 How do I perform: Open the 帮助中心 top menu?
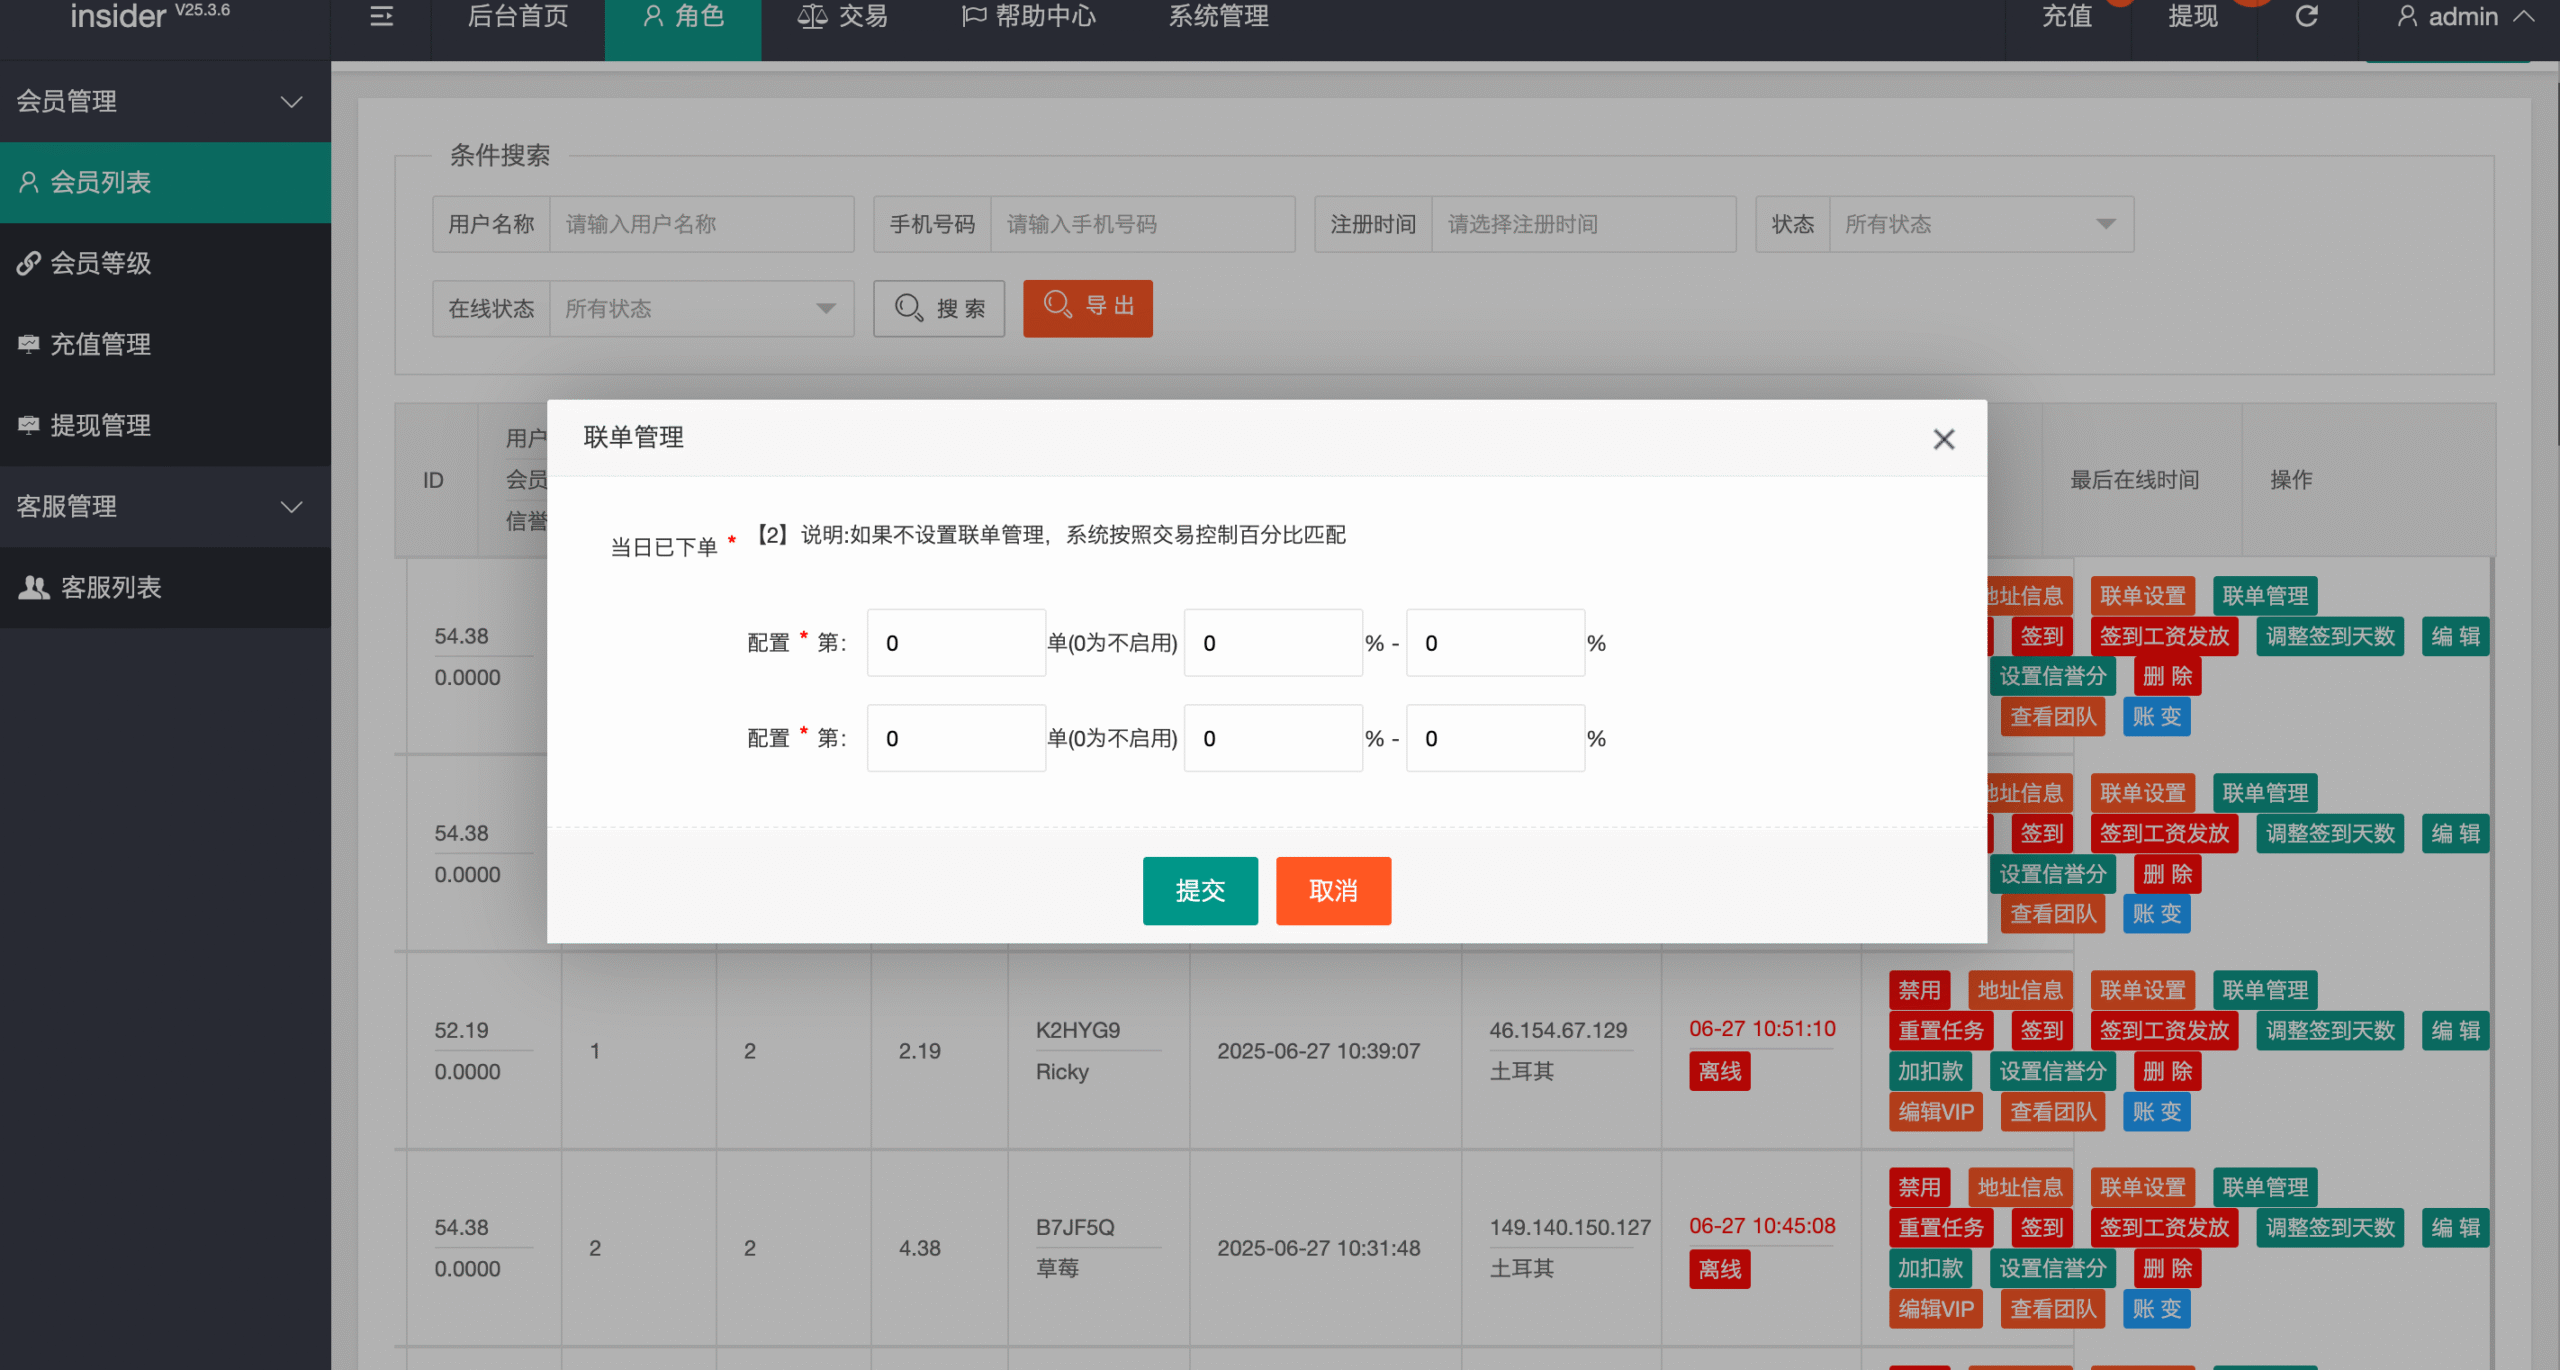[x=1029, y=17]
